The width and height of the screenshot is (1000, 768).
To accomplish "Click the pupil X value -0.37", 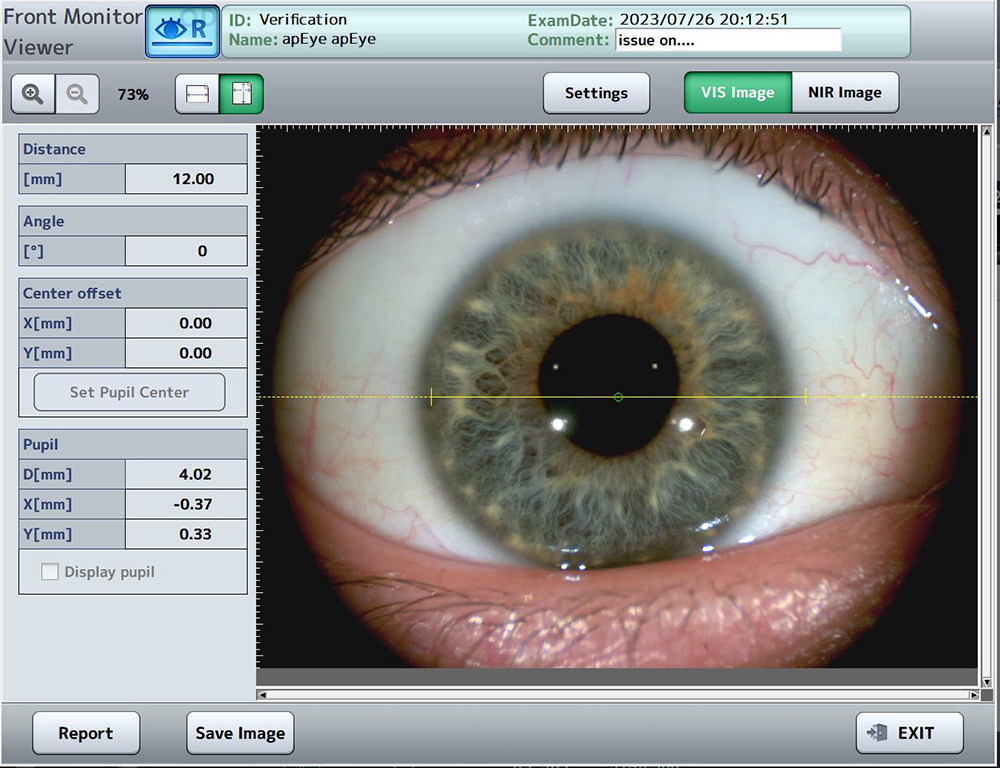I will coord(186,504).
